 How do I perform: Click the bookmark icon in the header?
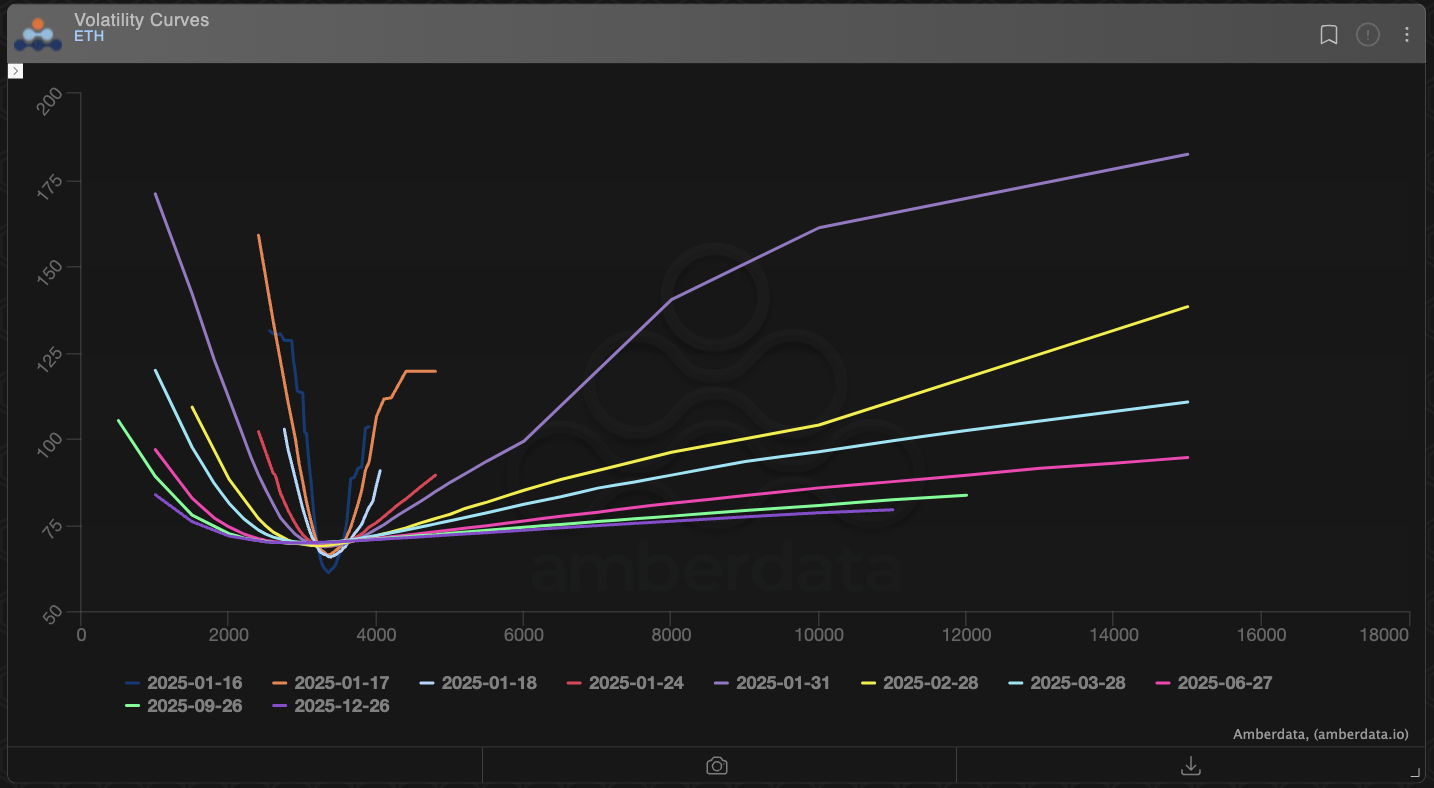[x=1328, y=35]
